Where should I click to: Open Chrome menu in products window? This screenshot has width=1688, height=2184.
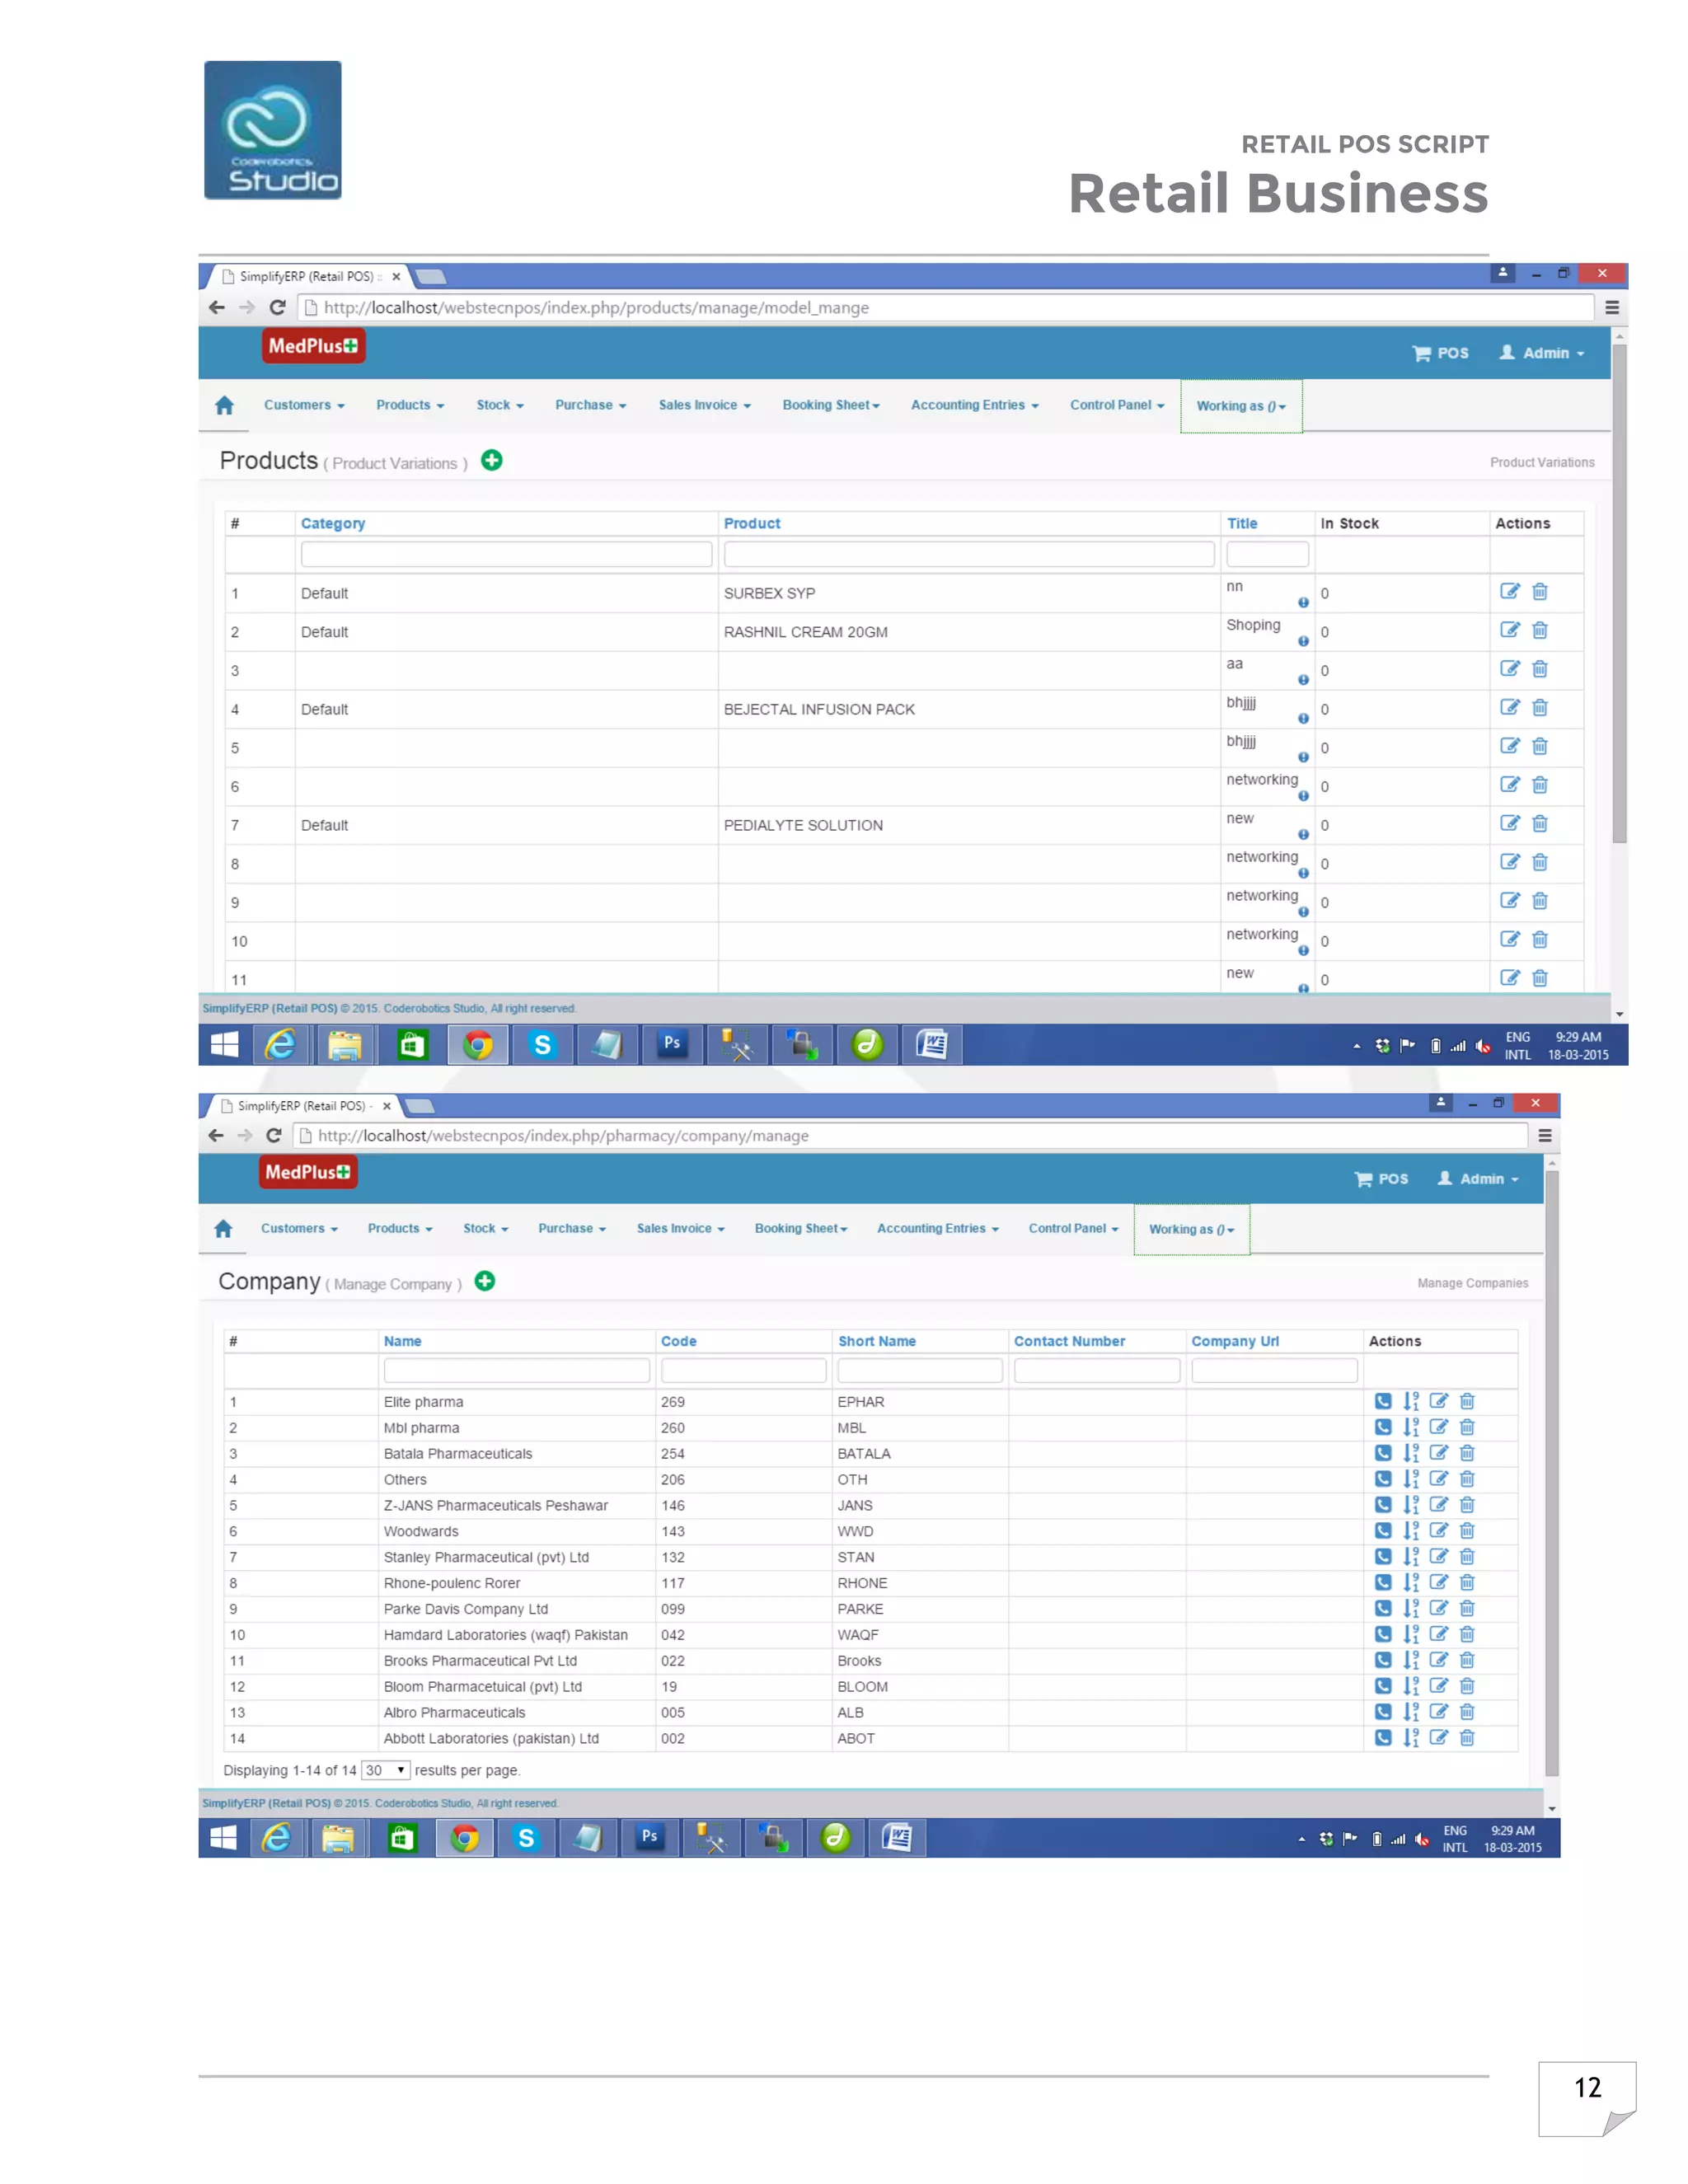[x=1612, y=307]
